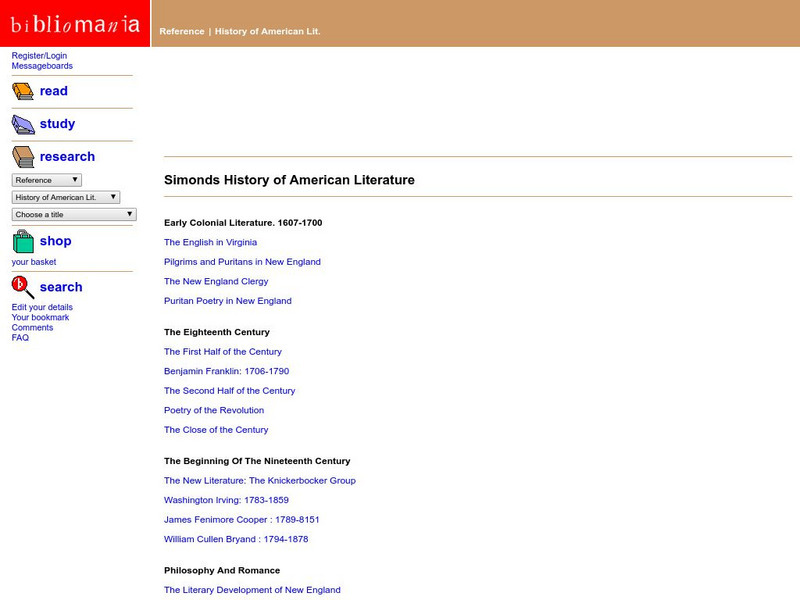View your basket
Viewport: 800px width, 600px height.
click(34, 262)
